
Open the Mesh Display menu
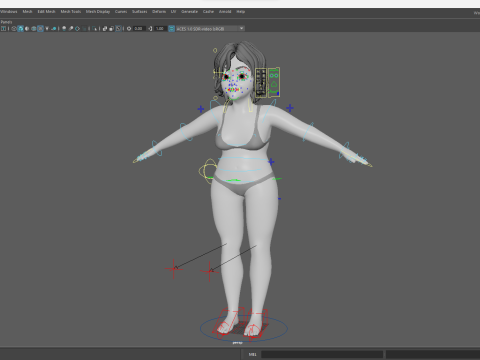click(x=98, y=12)
